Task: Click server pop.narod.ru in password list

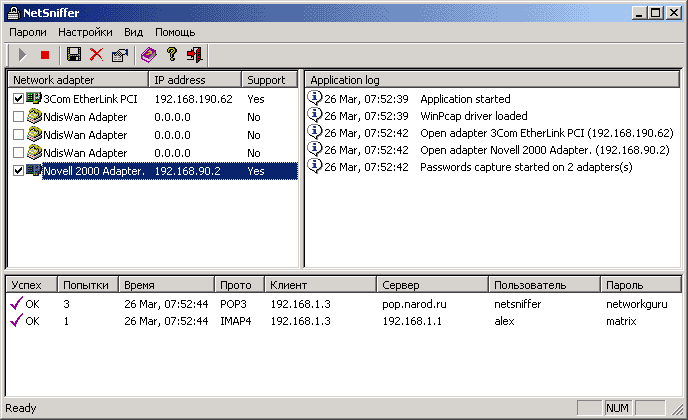Action: tap(414, 304)
